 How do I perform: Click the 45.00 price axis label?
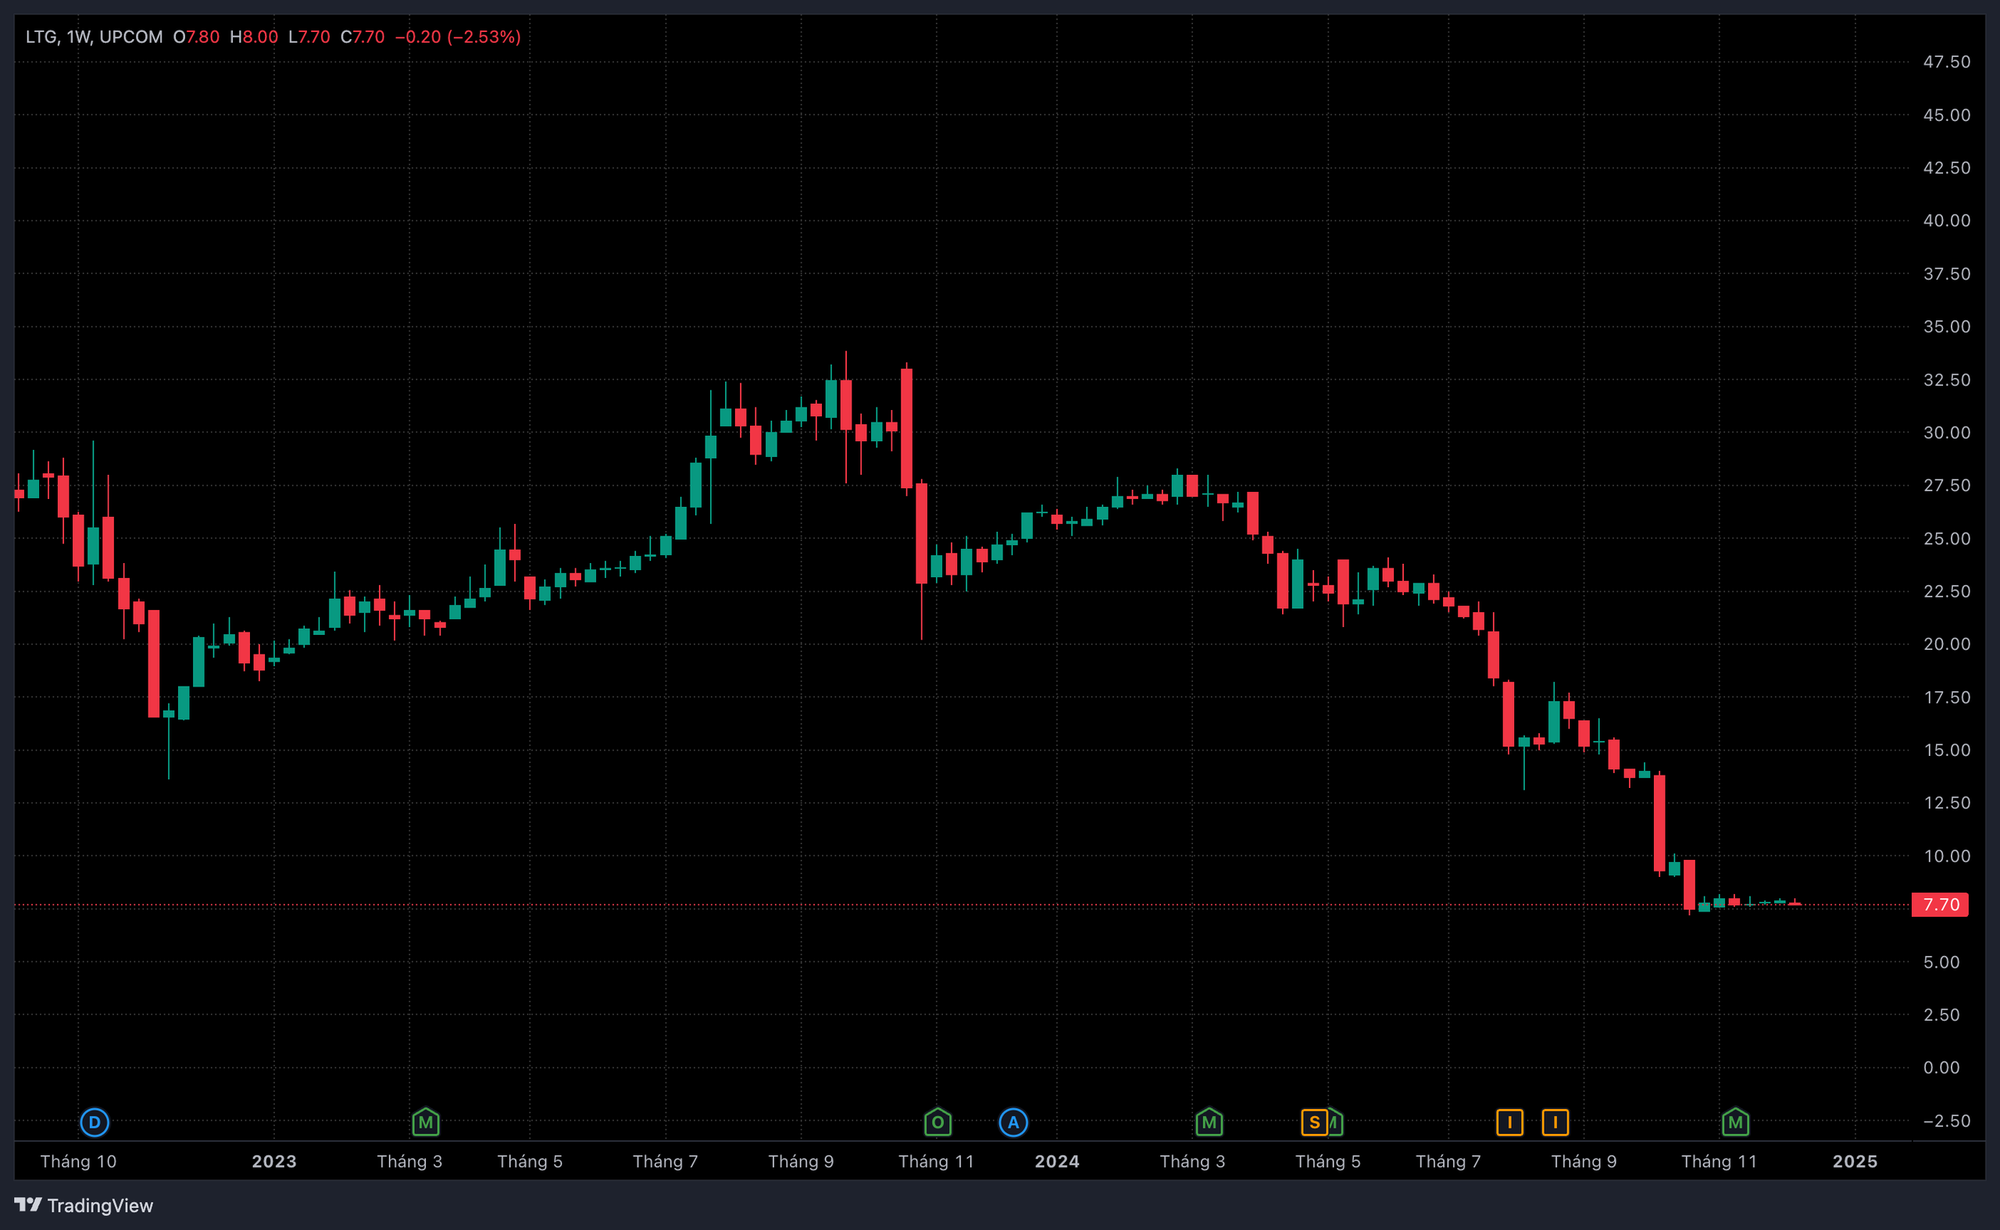coord(1946,115)
